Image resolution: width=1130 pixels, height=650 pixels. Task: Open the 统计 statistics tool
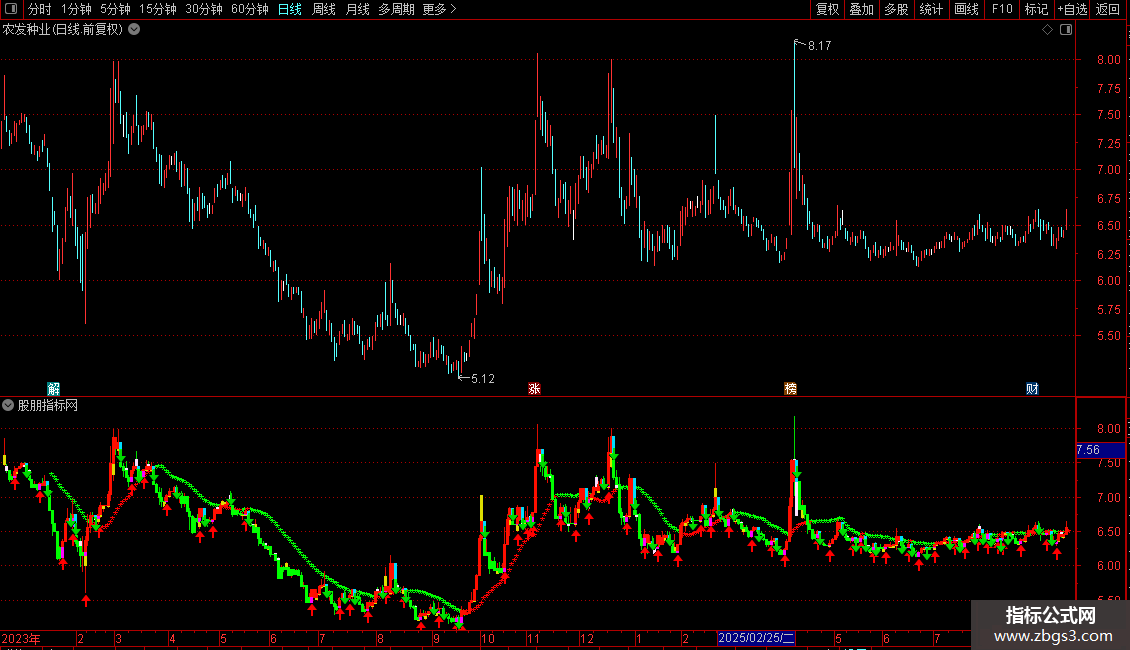931,9
